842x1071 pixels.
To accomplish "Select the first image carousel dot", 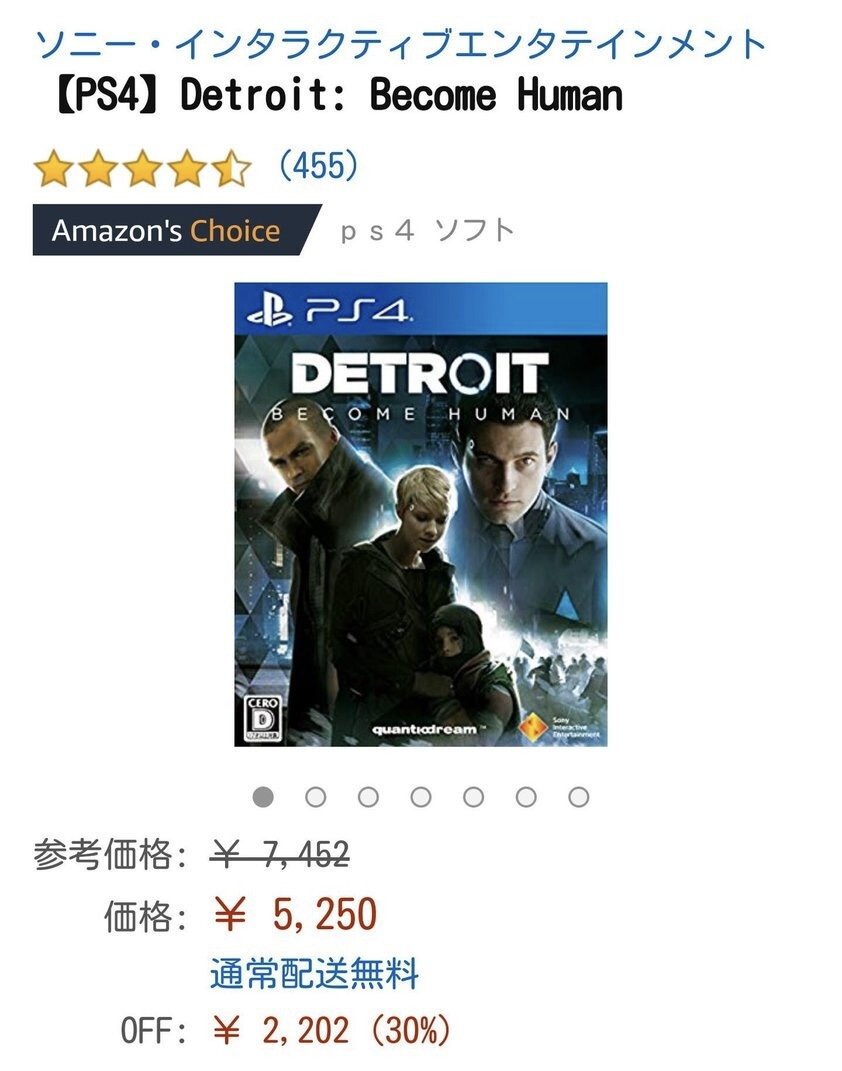I will point(263,796).
